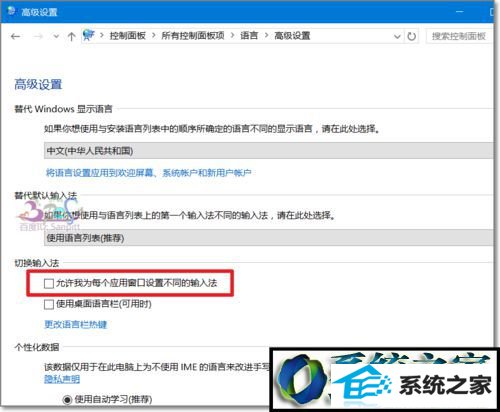The width and height of the screenshot is (500, 412).
Task: Expand the address bar history dropdown
Action: pyautogui.click(x=397, y=36)
